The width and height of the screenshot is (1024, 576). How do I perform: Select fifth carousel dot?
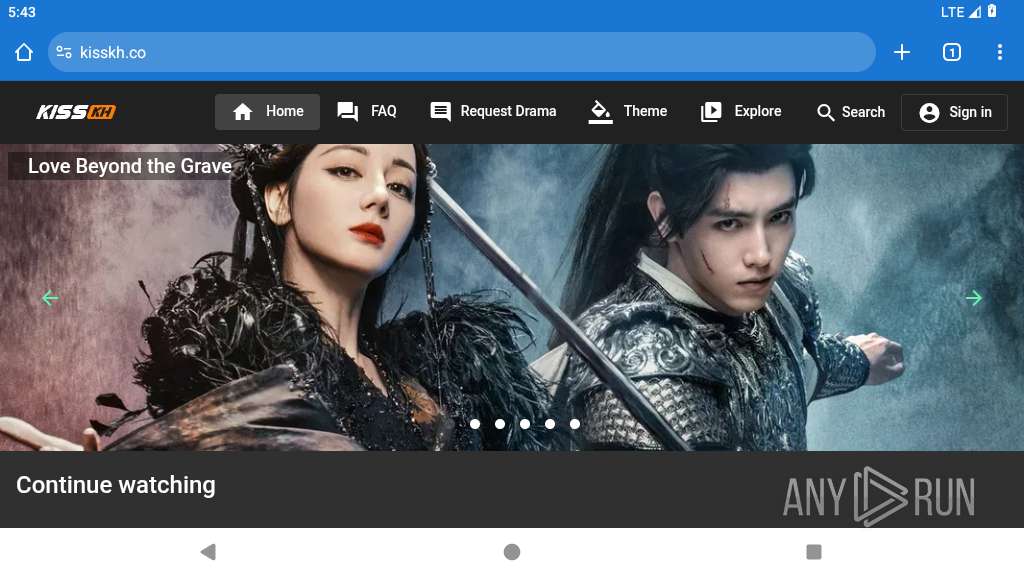[x=575, y=424]
